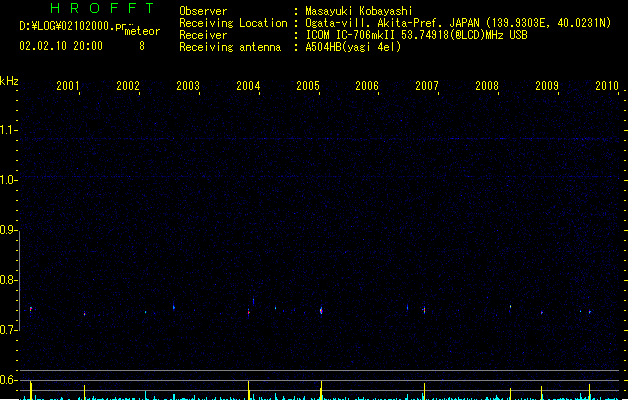Click the 2003 time axis label
This screenshot has height=400, width=629.
click(x=188, y=85)
